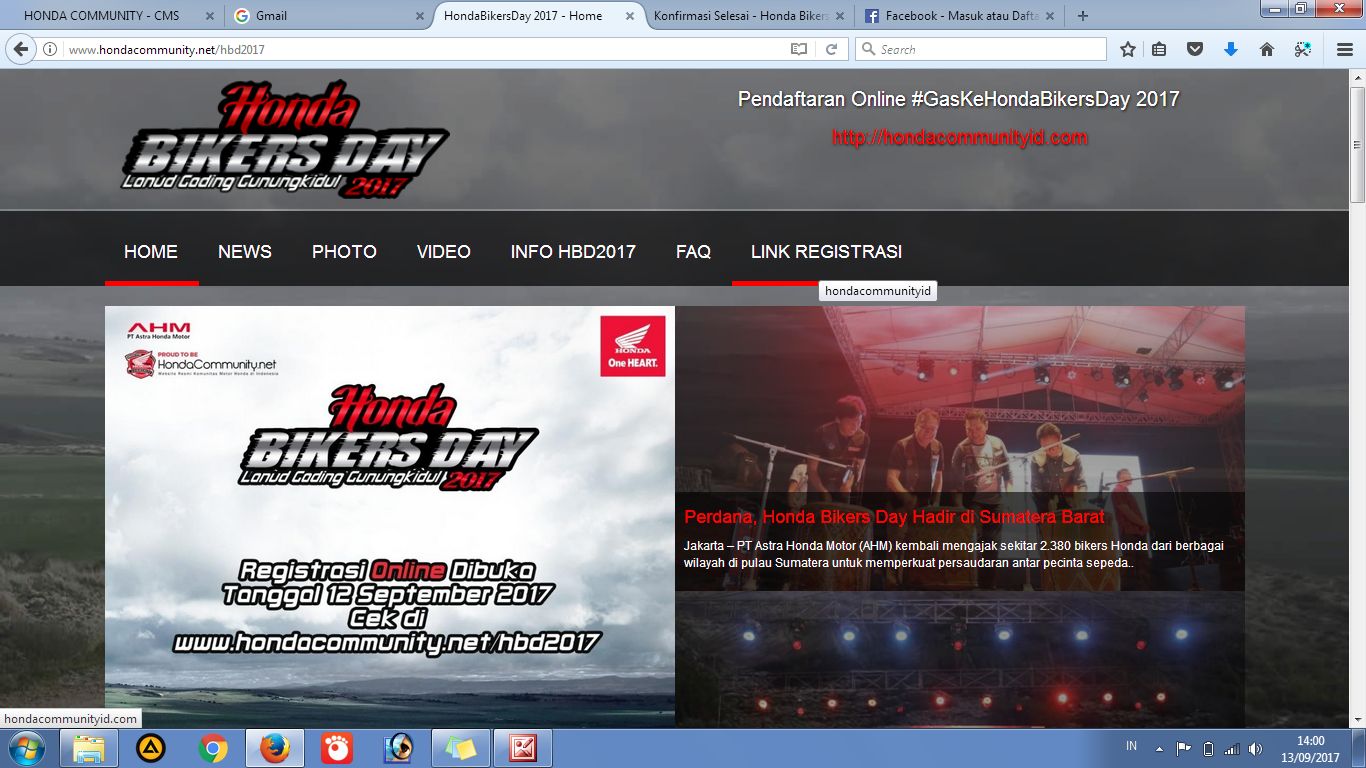This screenshot has height=768, width=1366.
Task: Go to Firefox home page icon
Action: tap(1266, 49)
